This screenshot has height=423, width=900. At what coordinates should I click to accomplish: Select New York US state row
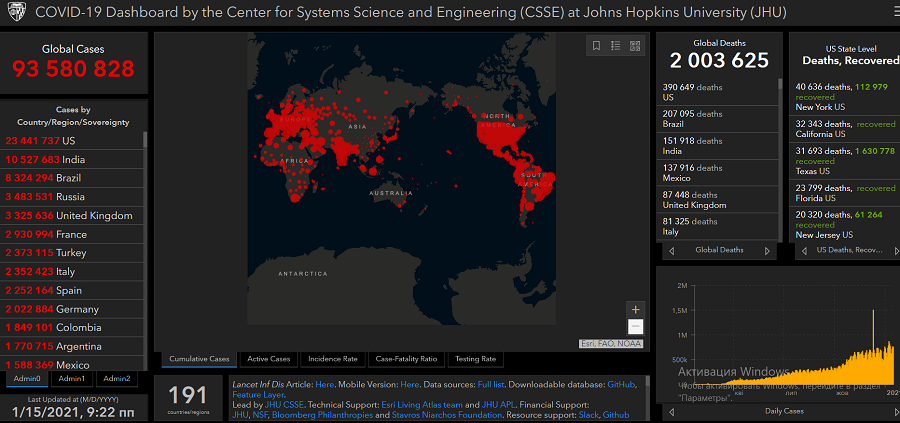[x=847, y=96]
